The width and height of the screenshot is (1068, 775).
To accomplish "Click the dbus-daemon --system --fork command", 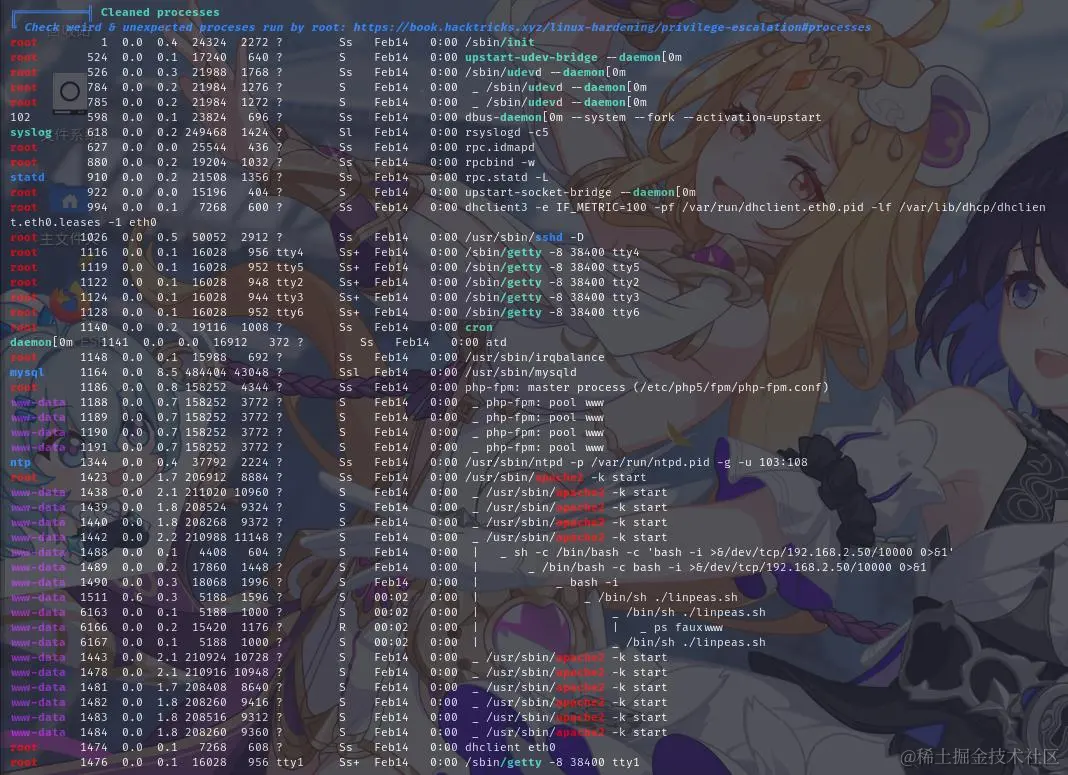I will click(642, 117).
